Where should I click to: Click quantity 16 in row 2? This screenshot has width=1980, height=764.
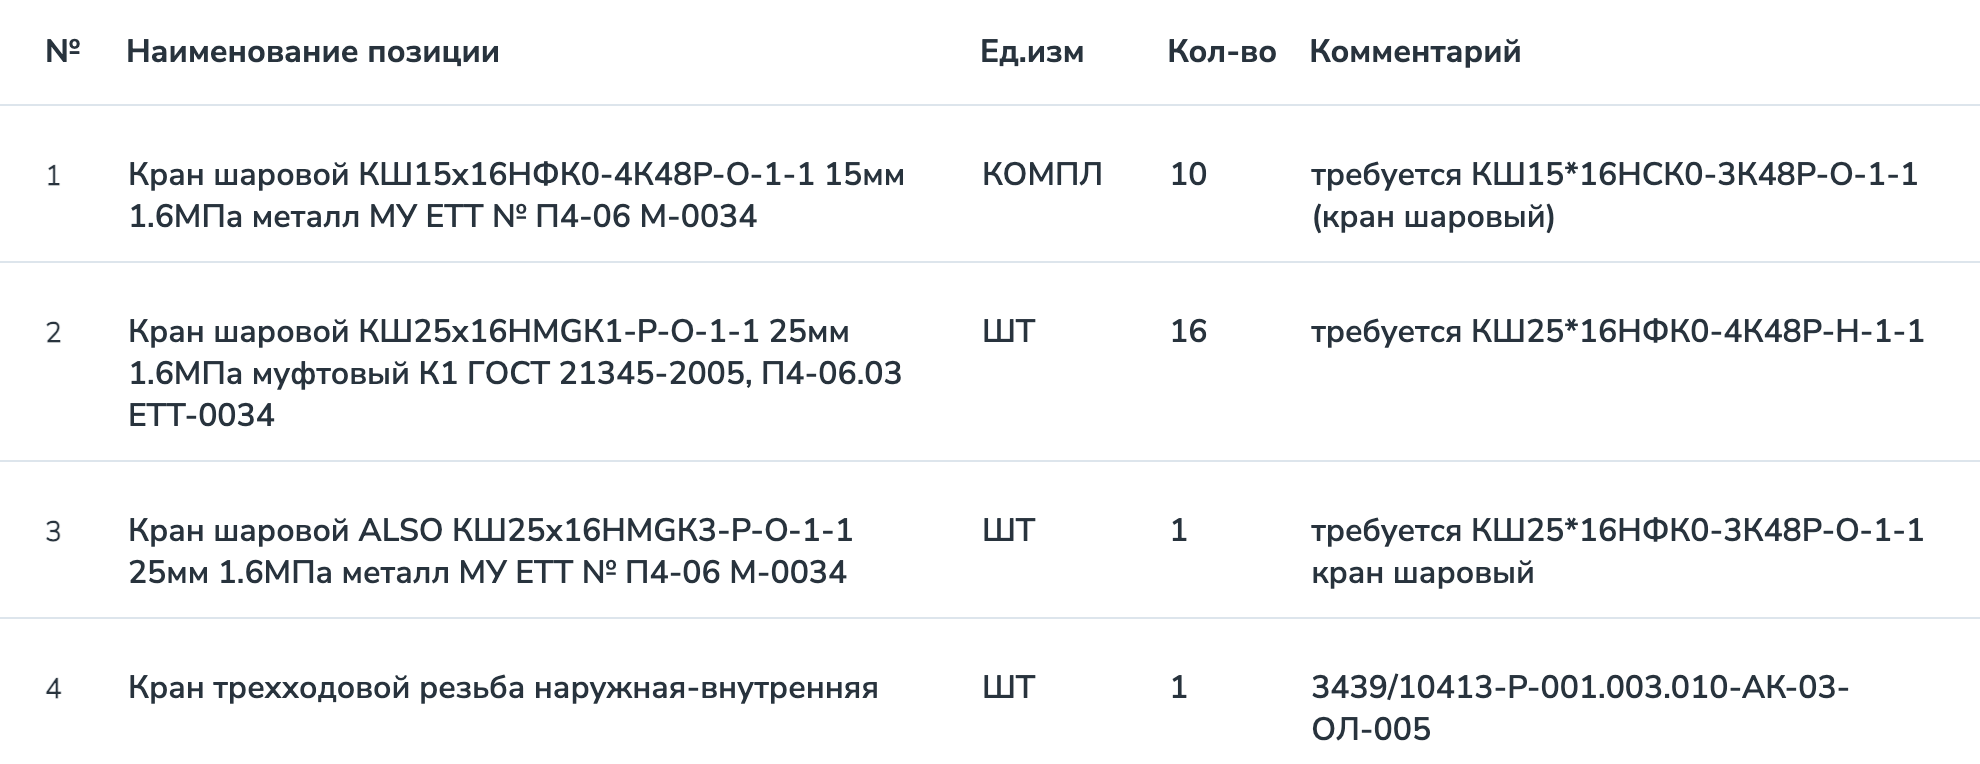pyautogui.click(x=1188, y=332)
